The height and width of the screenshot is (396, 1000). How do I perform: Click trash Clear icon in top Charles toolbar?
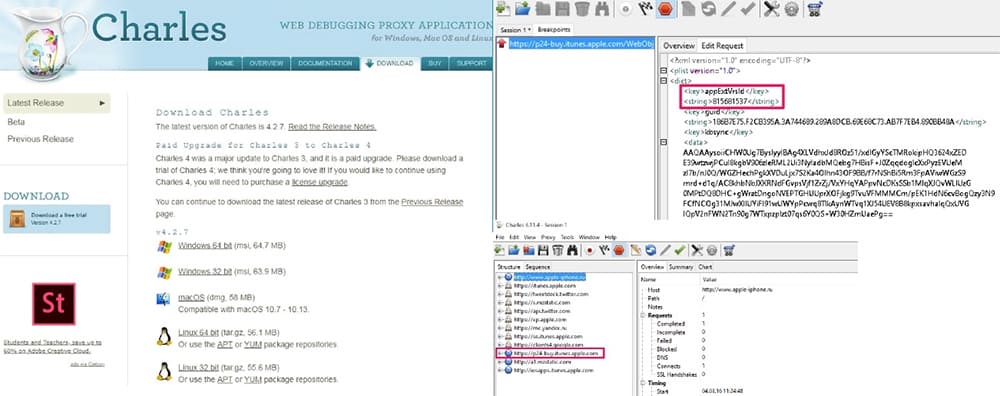coord(582,9)
